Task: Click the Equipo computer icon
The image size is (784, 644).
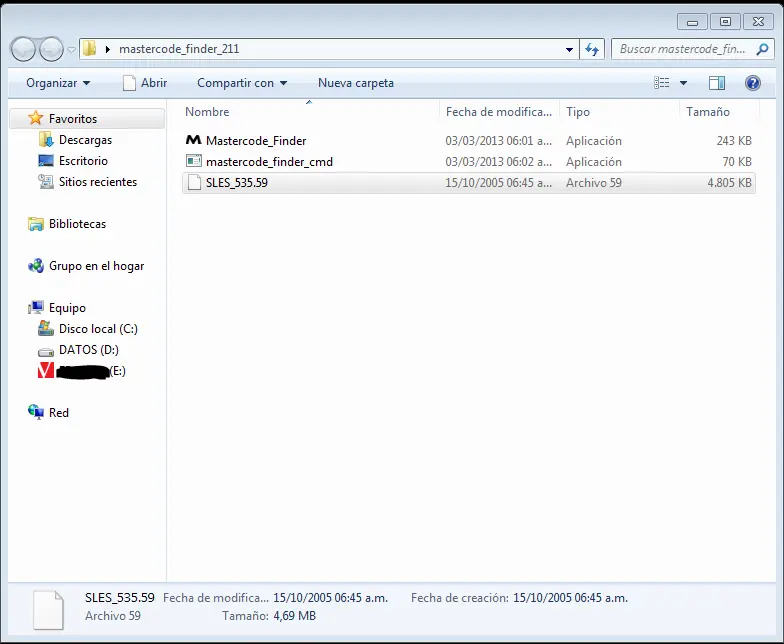Action: [x=36, y=308]
